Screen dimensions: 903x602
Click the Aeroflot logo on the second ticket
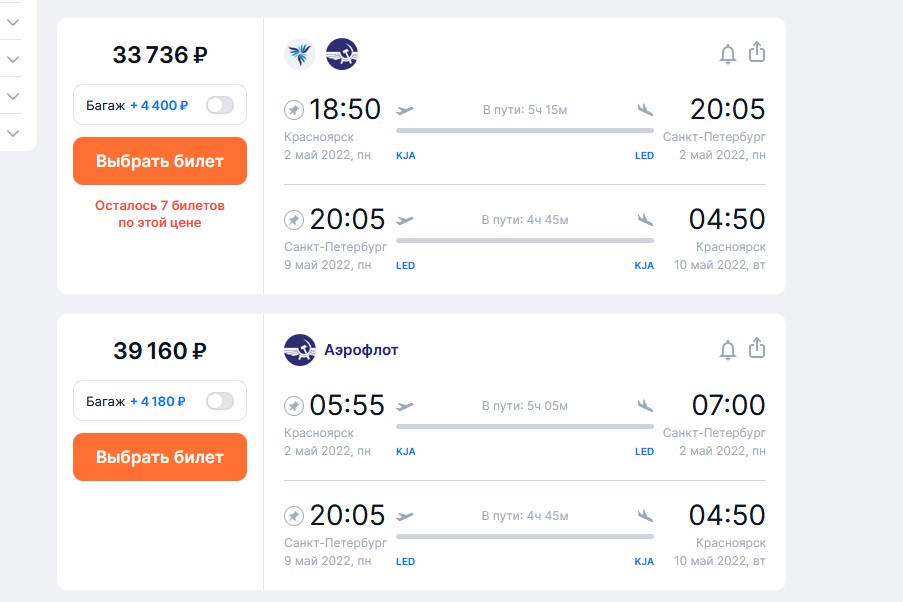pos(300,350)
